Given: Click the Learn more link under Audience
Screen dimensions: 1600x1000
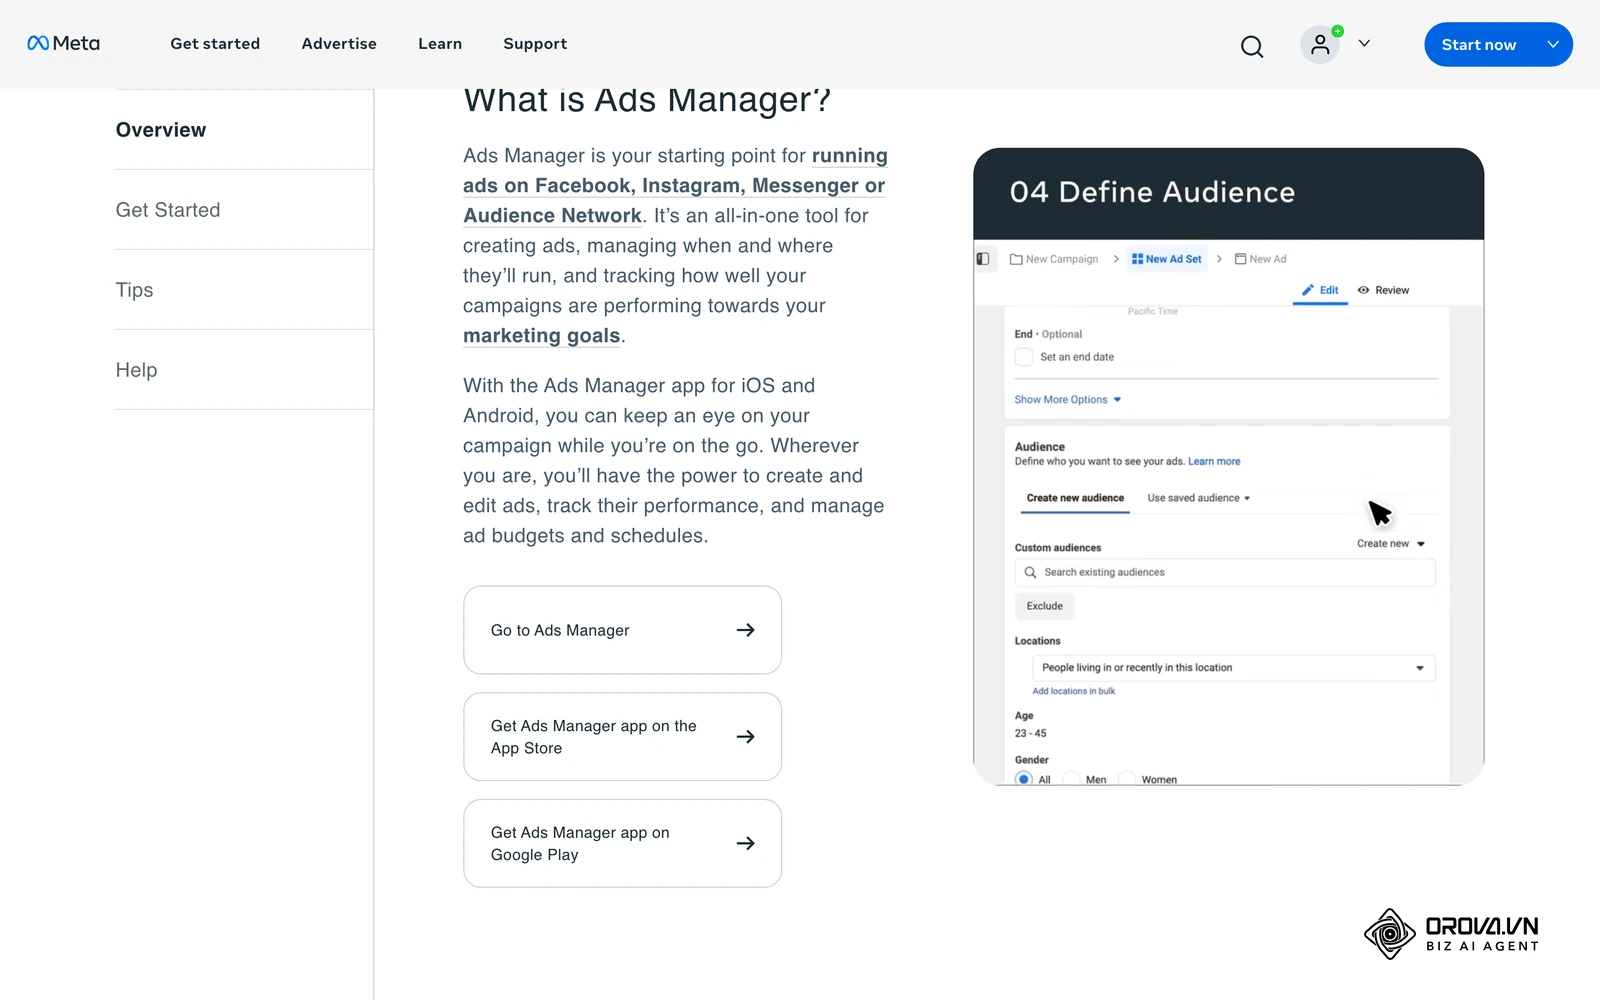Looking at the screenshot, I should point(1214,462).
